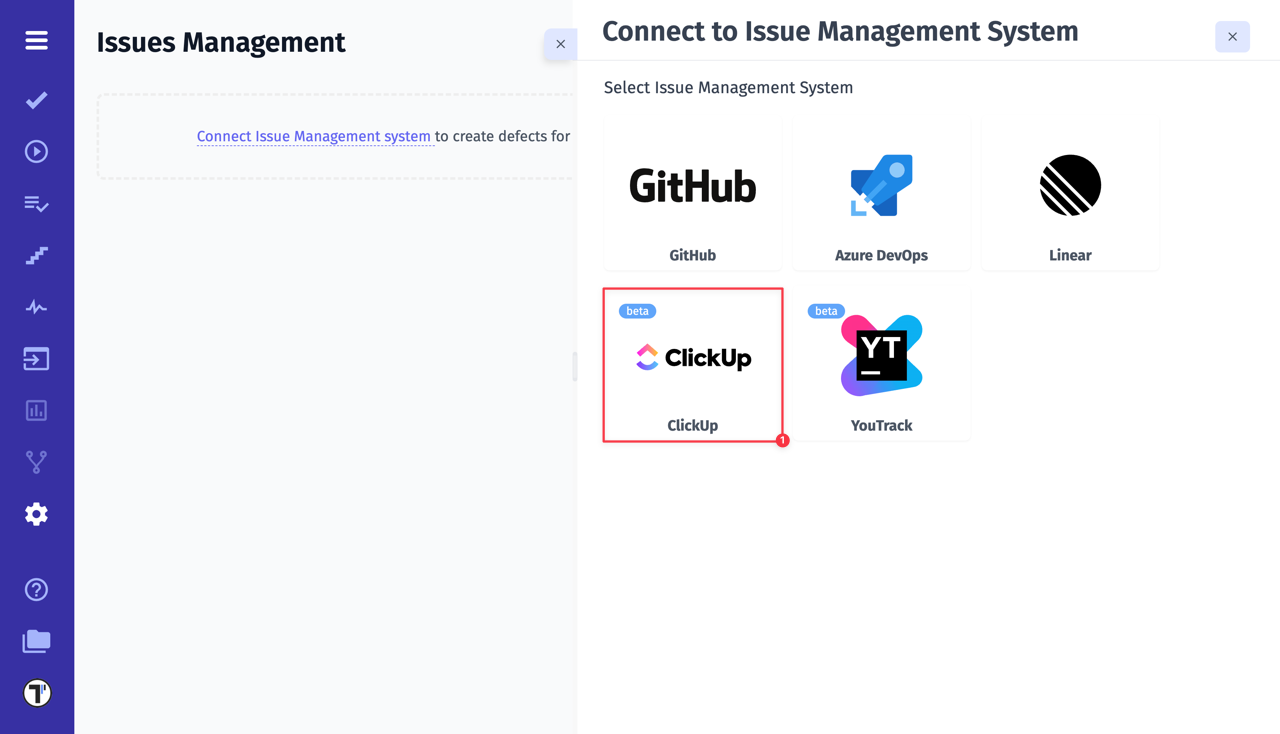Choose Linear as issue management system
The image size is (1280, 734).
pos(1069,194)
